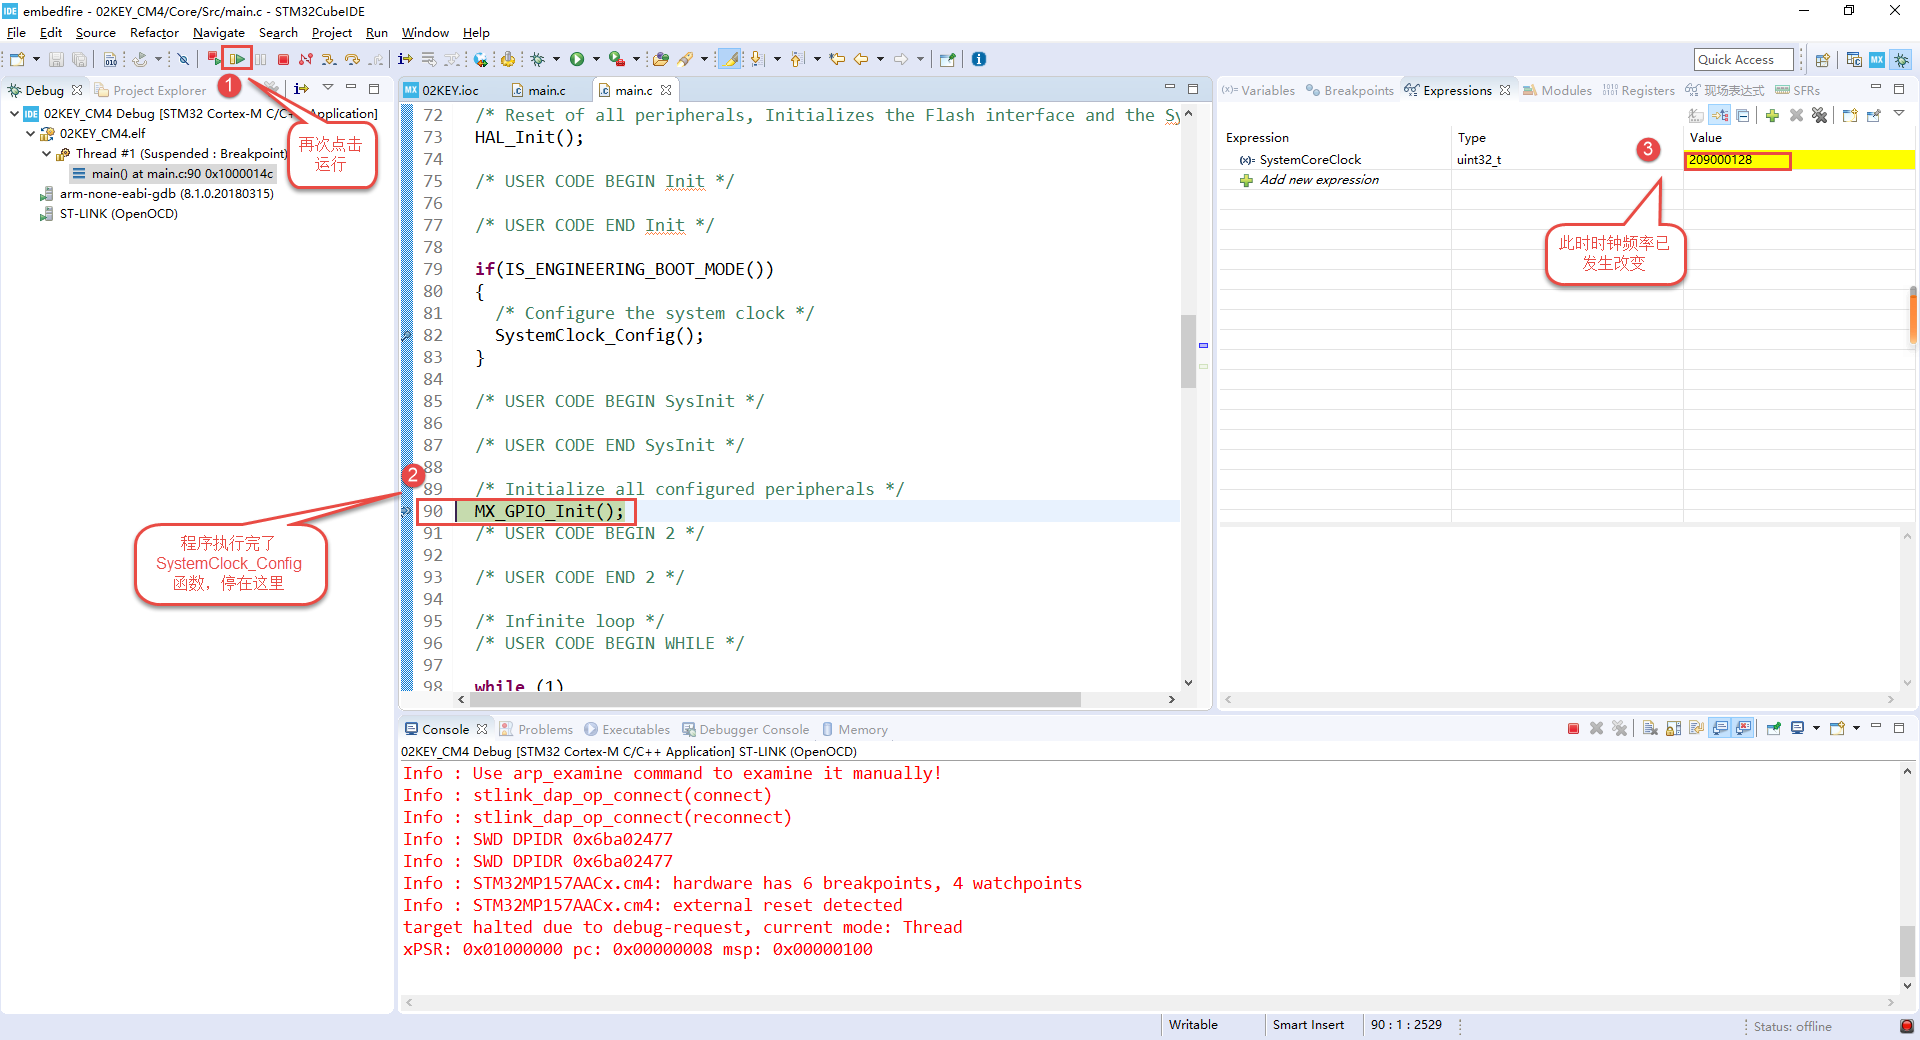Click the green Run launch button
This screenshot has height=1040, width=1920.
click(x=577, y=59)
